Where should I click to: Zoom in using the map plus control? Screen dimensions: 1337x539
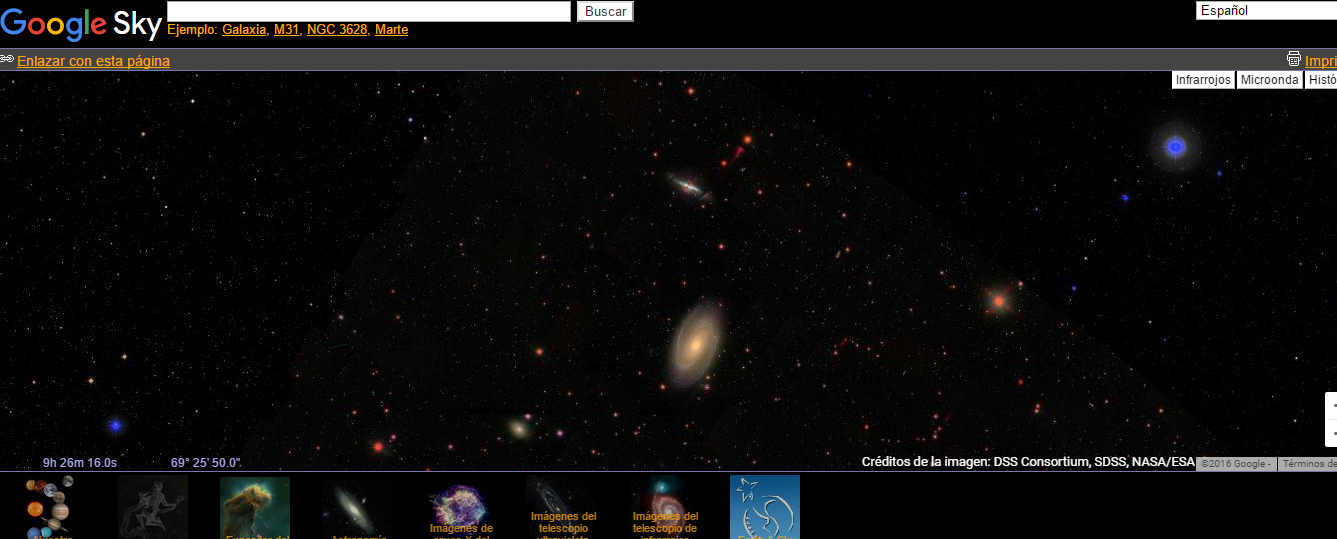coord(1332,407)
